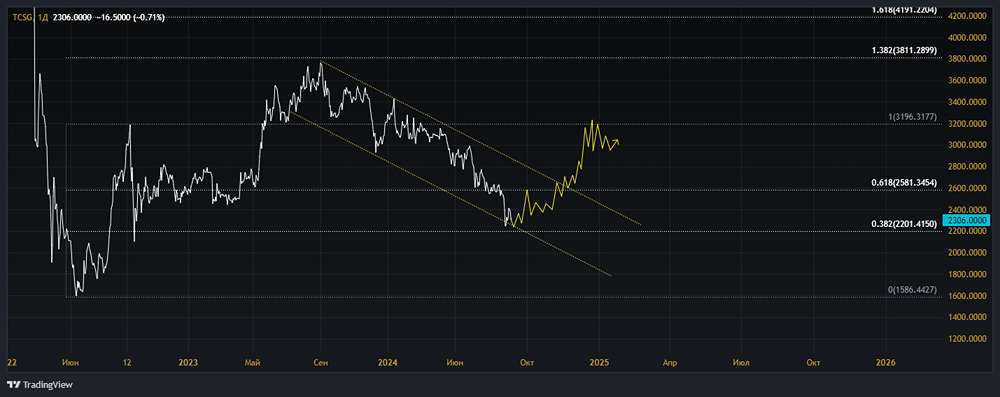Click the Fibonacci label 1.382(3811.2899)

click(x=904, y=50)
